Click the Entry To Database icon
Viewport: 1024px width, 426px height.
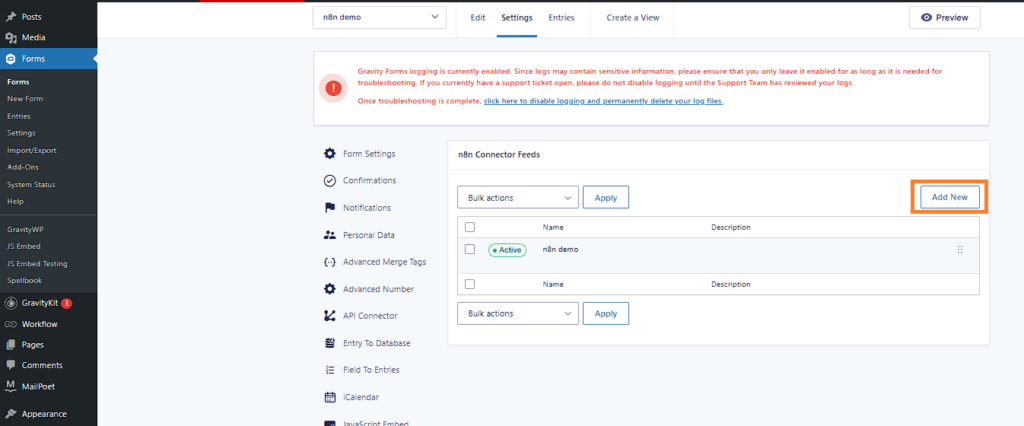(x=330, y=343)
